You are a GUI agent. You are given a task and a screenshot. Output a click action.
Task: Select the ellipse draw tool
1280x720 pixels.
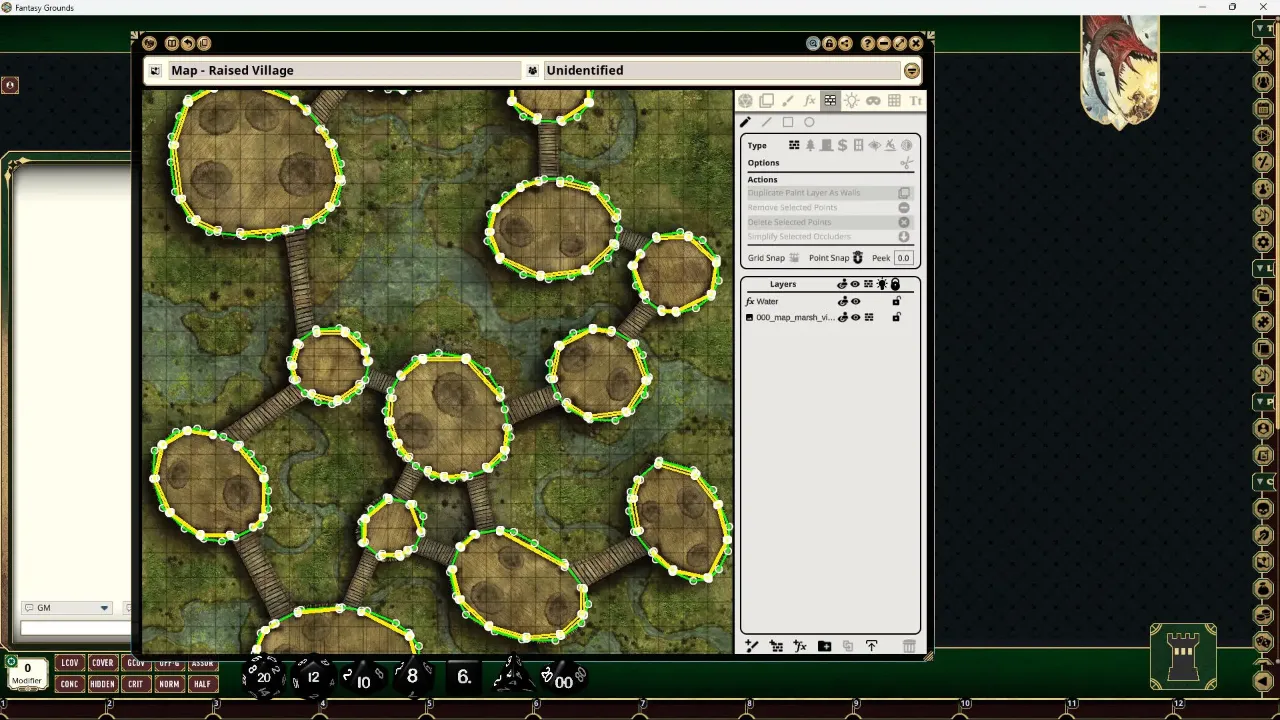(809, 122)
